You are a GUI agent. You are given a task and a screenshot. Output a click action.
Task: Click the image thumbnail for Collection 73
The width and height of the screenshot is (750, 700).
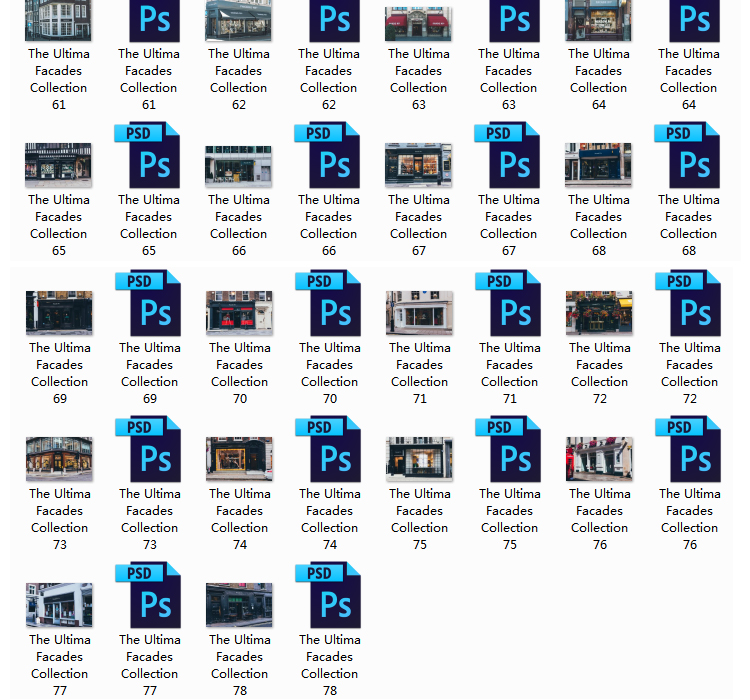59,459
